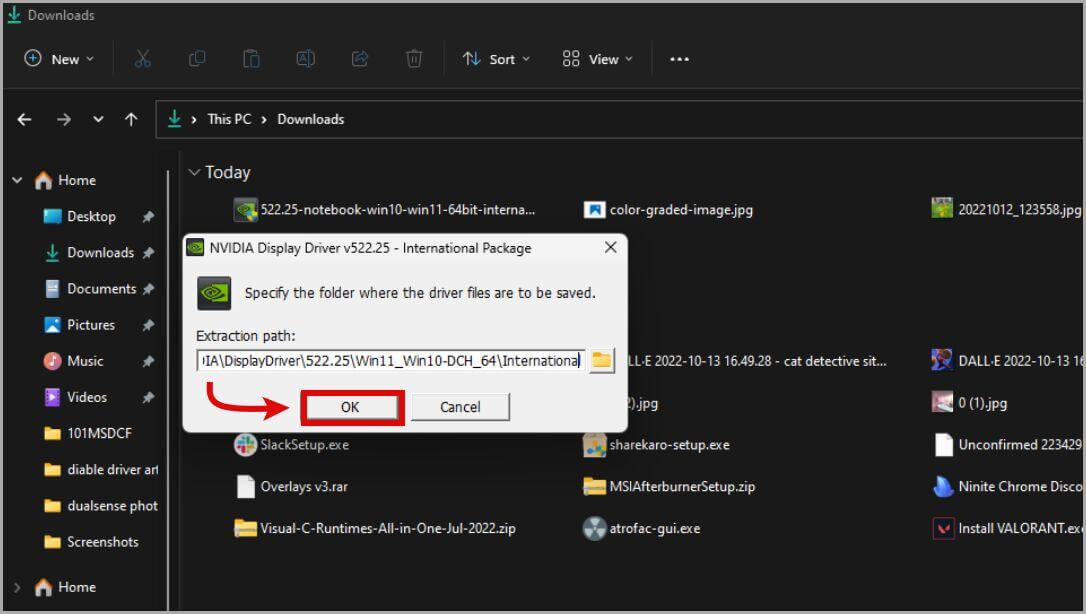Select color-graded-image.jpg file
The height and width of the screenshot is (614, 1086).
[x=668, y=209]
